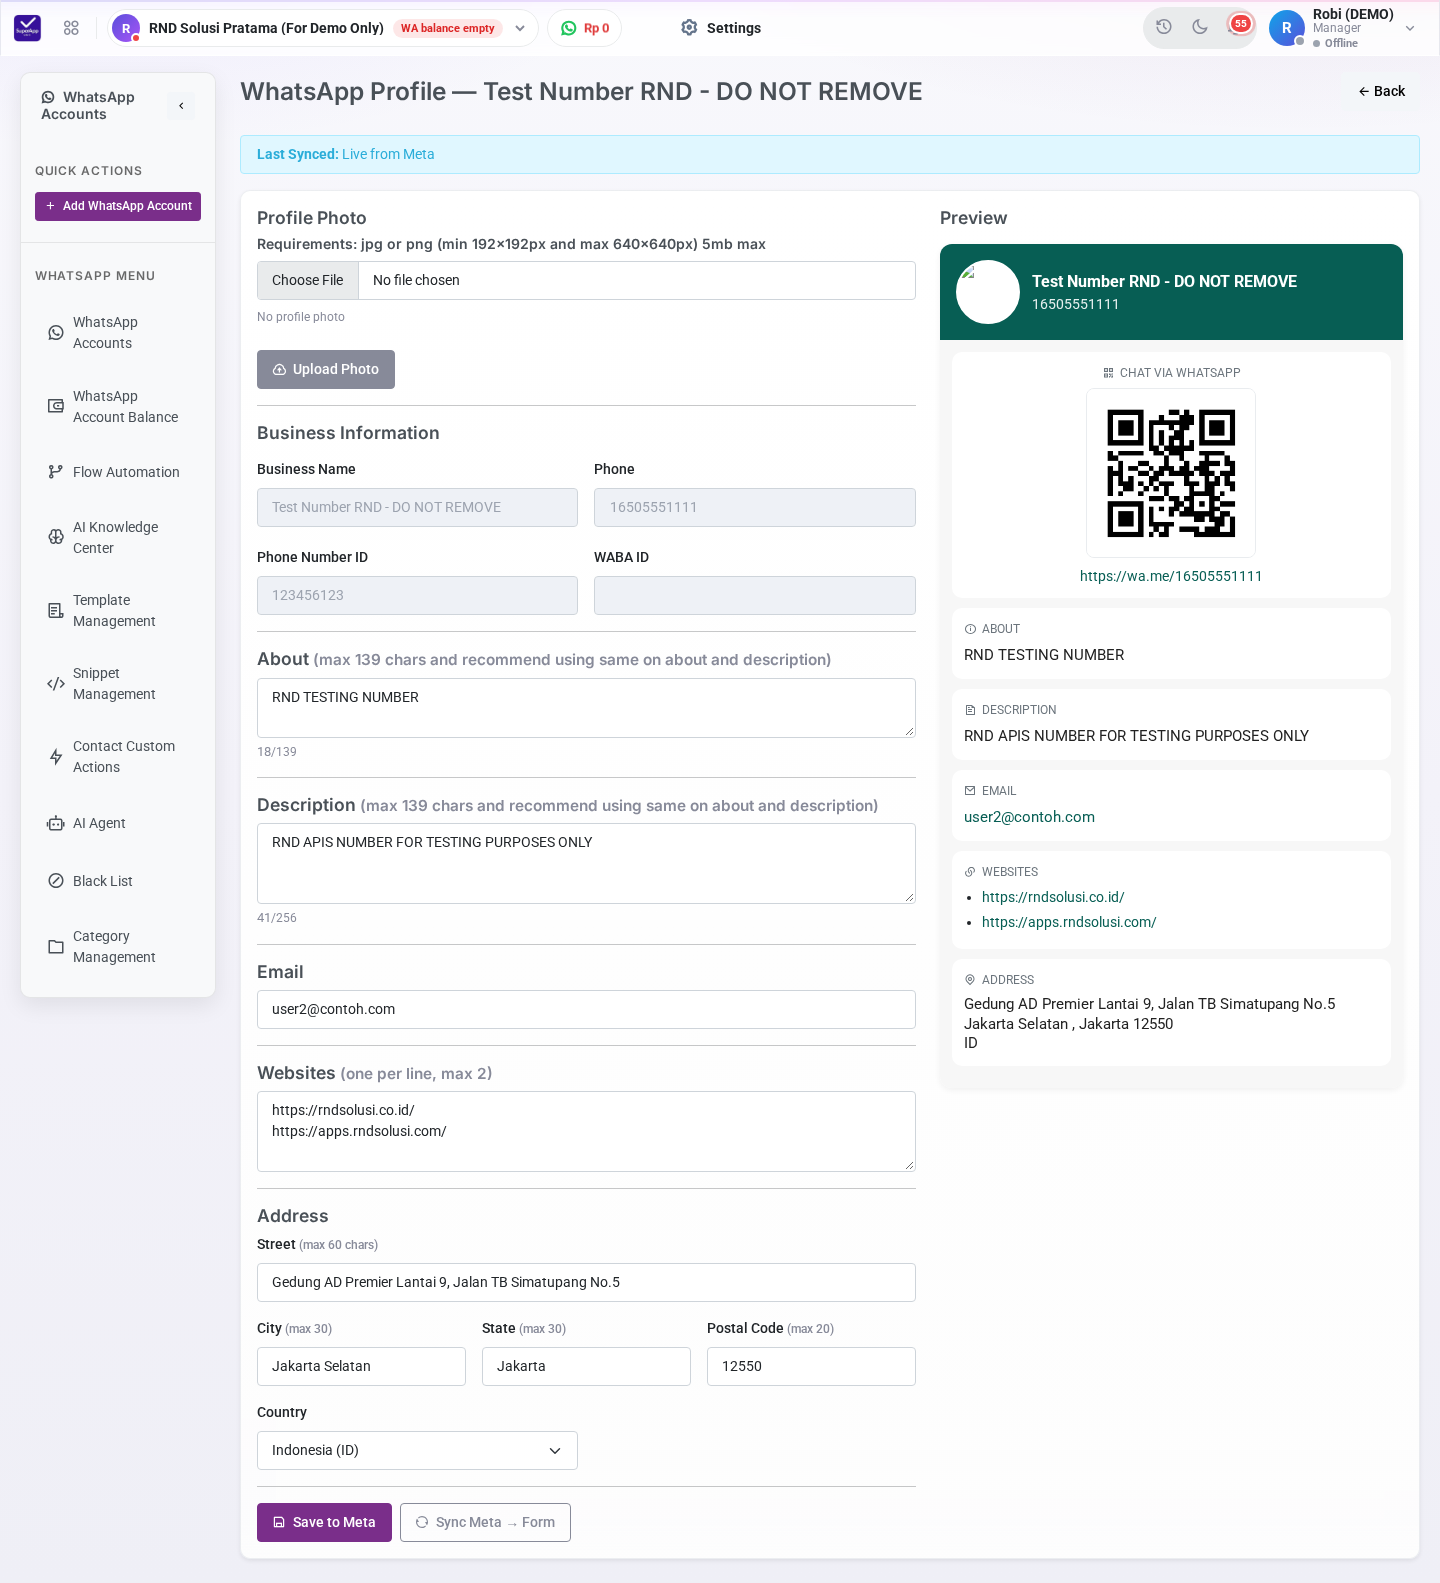Open Flow Automation from the sidebar
Image resolution: width=1440 pixels, height=1583 pixels.
coord(118,472)
